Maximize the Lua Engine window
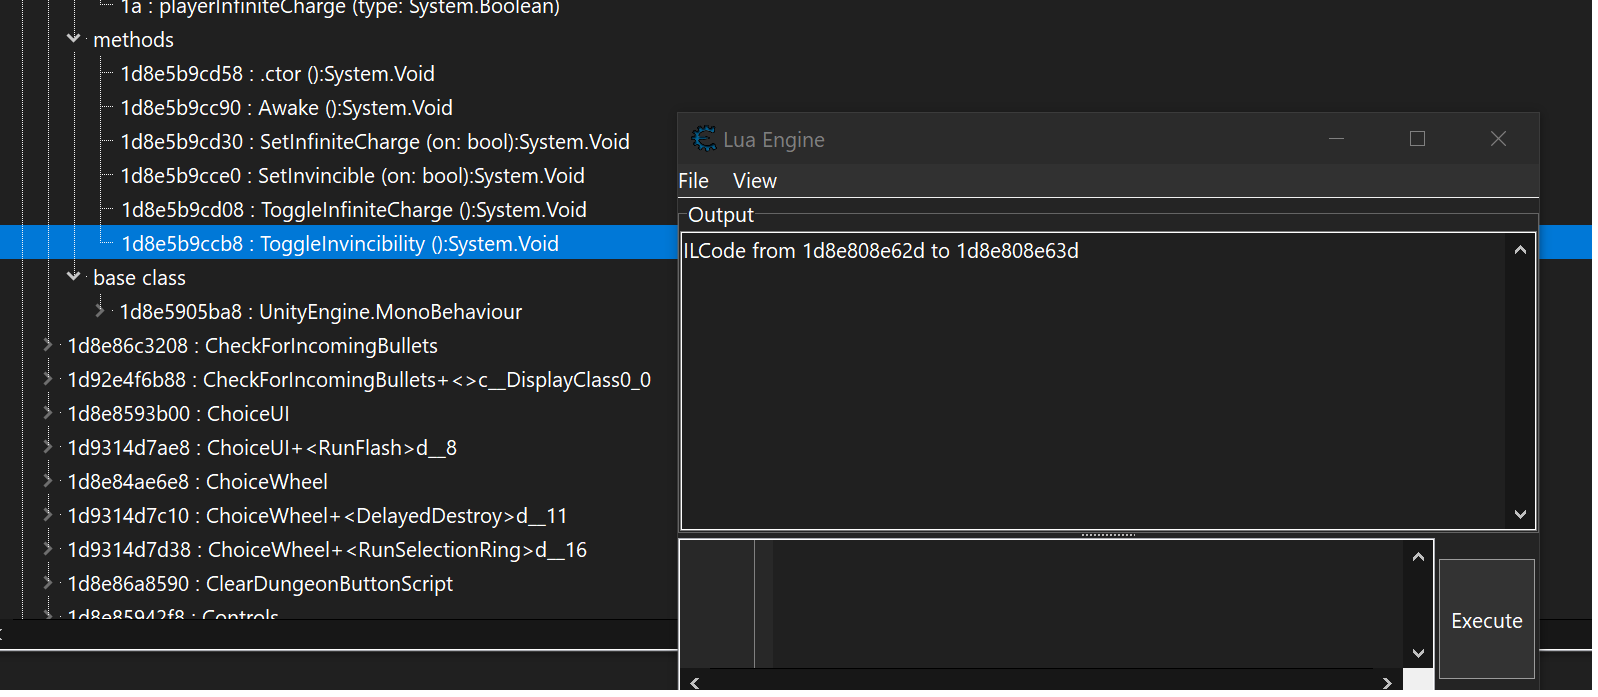 coord(1417,139)
